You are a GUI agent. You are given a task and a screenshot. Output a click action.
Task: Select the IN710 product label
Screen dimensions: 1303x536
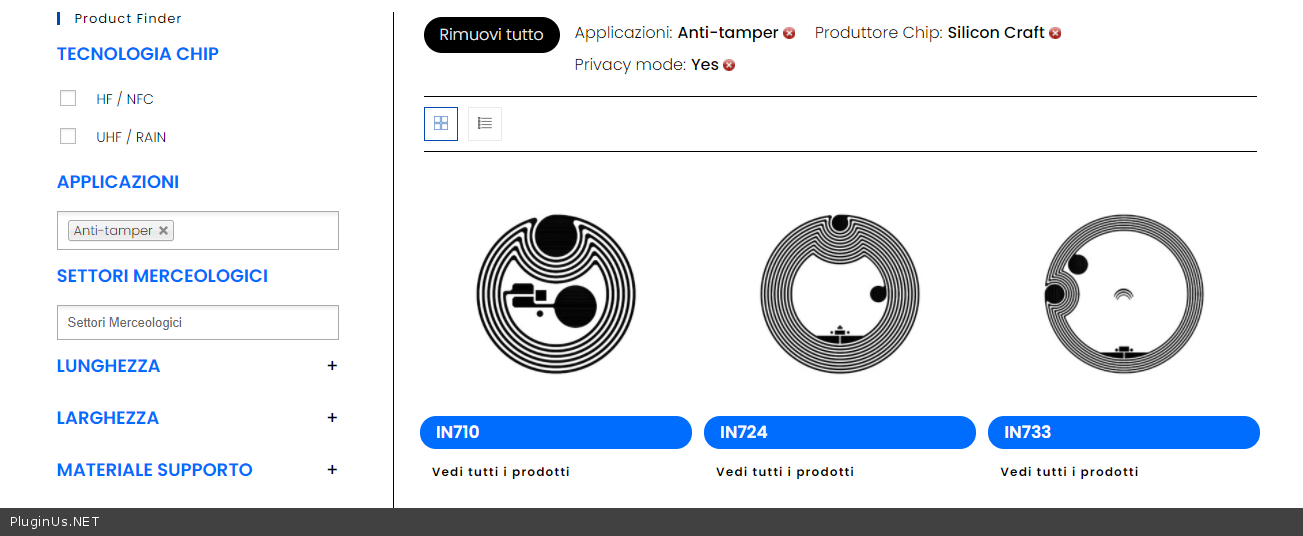click(556, 433)
